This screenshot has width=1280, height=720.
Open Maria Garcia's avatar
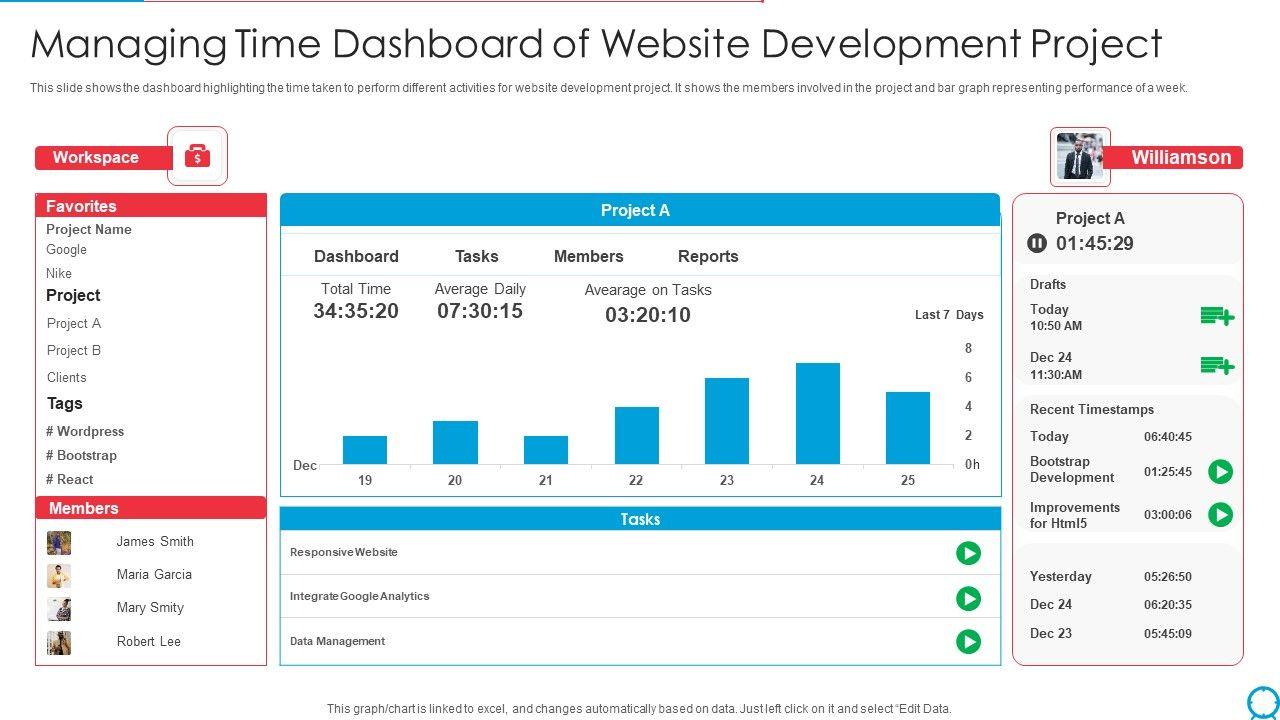coord(59,576)
